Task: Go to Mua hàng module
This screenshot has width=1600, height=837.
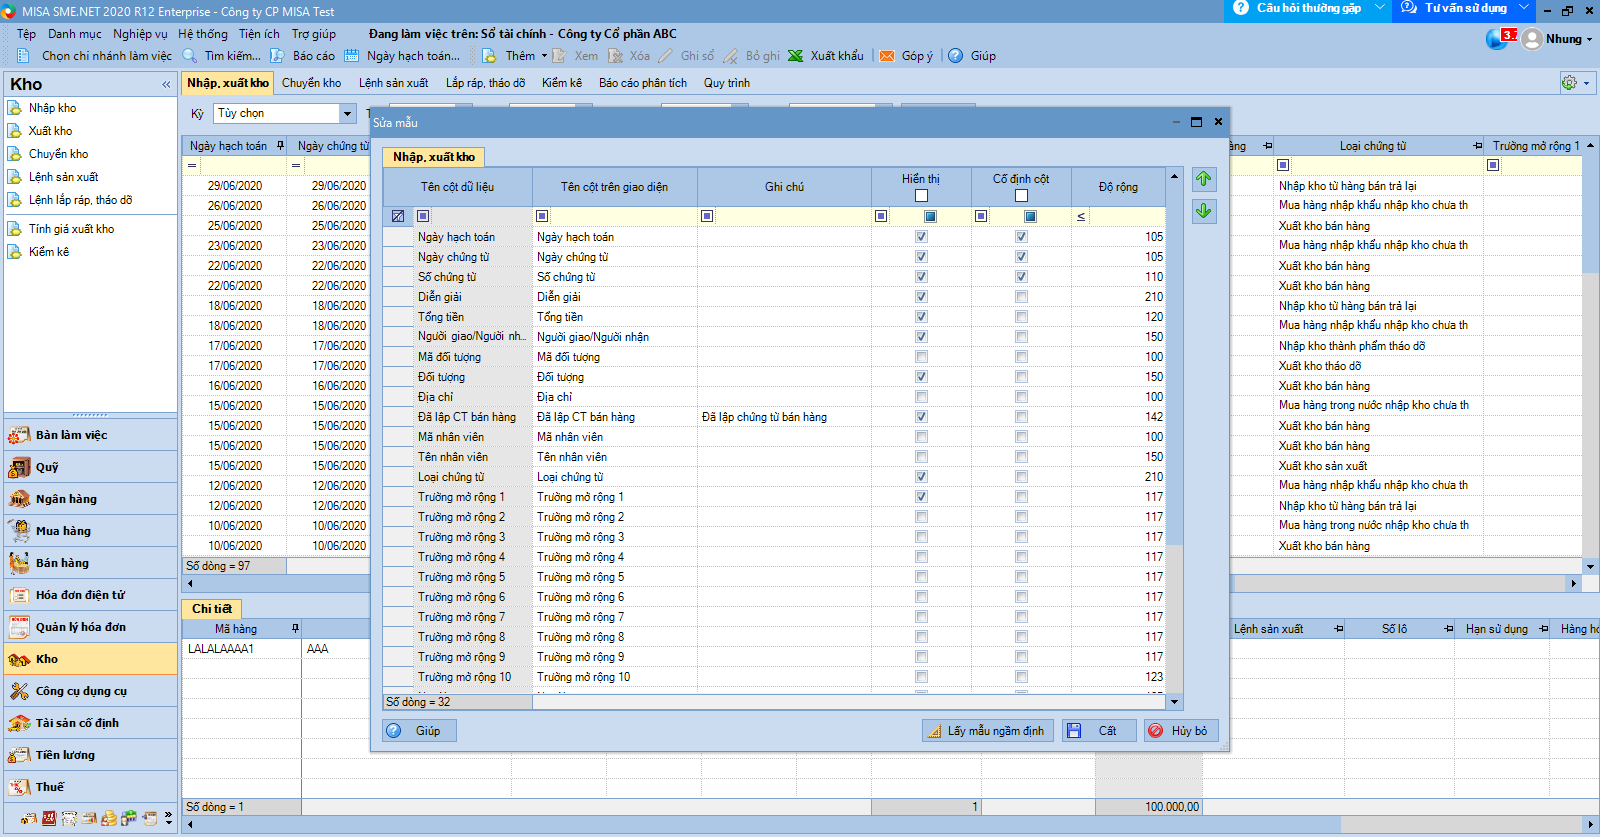Action: click(x=90, y=531)
